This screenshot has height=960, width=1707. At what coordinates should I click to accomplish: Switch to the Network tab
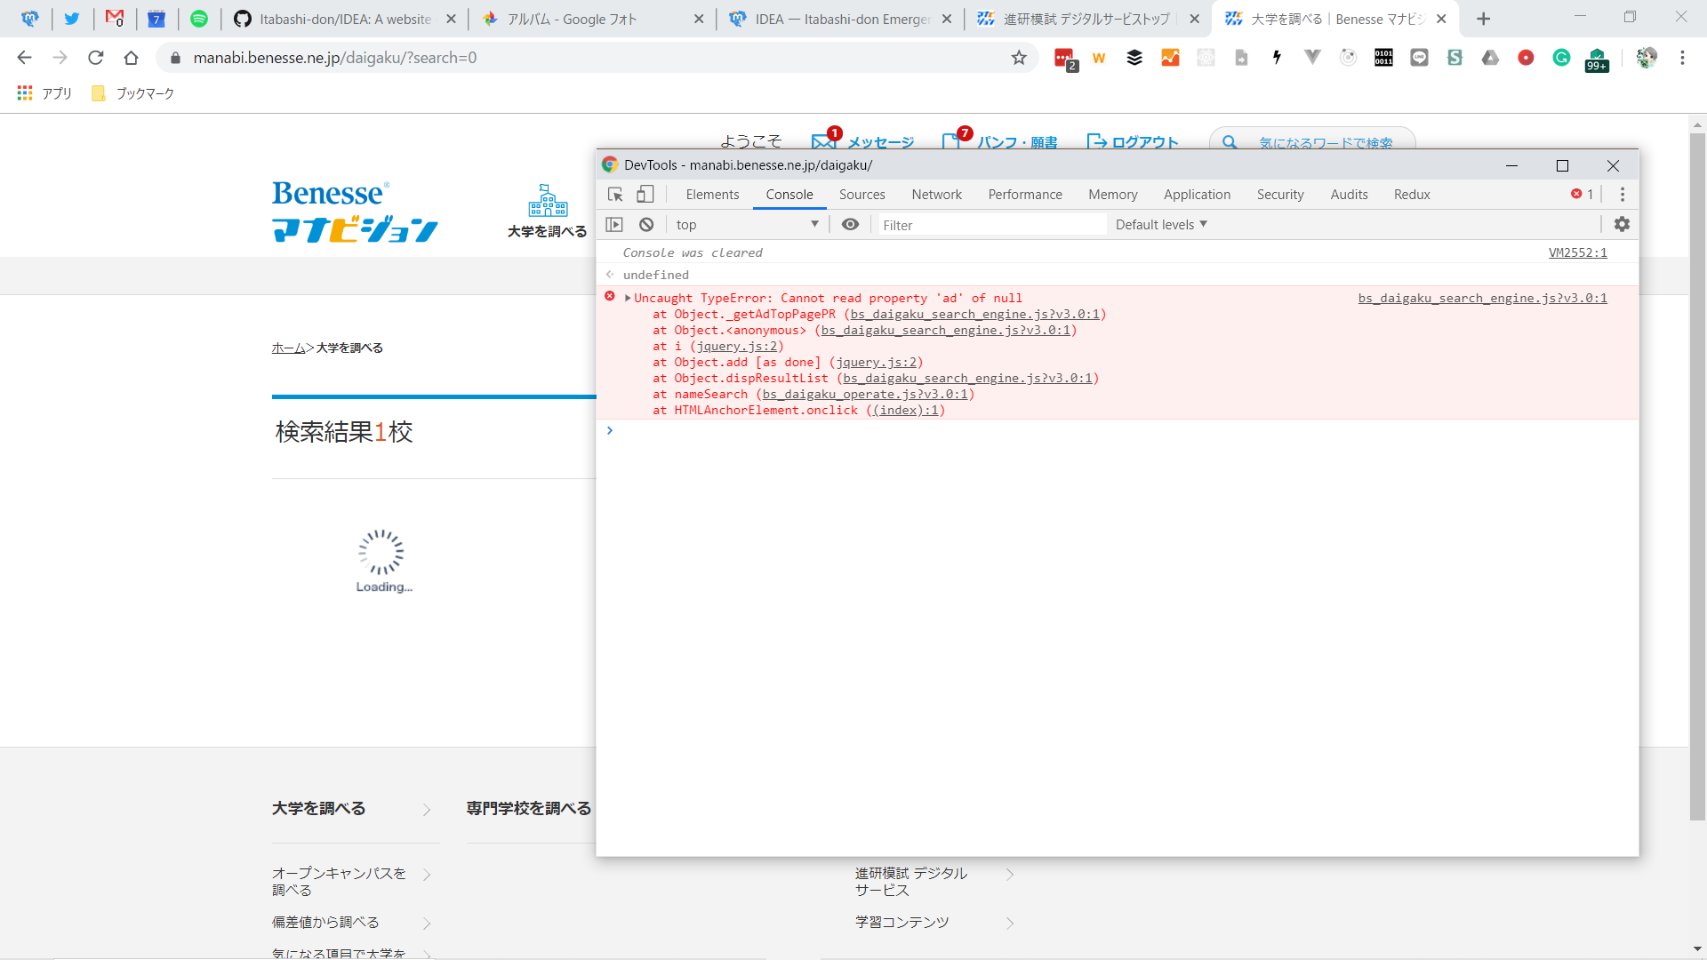pyautogui.click(x=936, y=195)
